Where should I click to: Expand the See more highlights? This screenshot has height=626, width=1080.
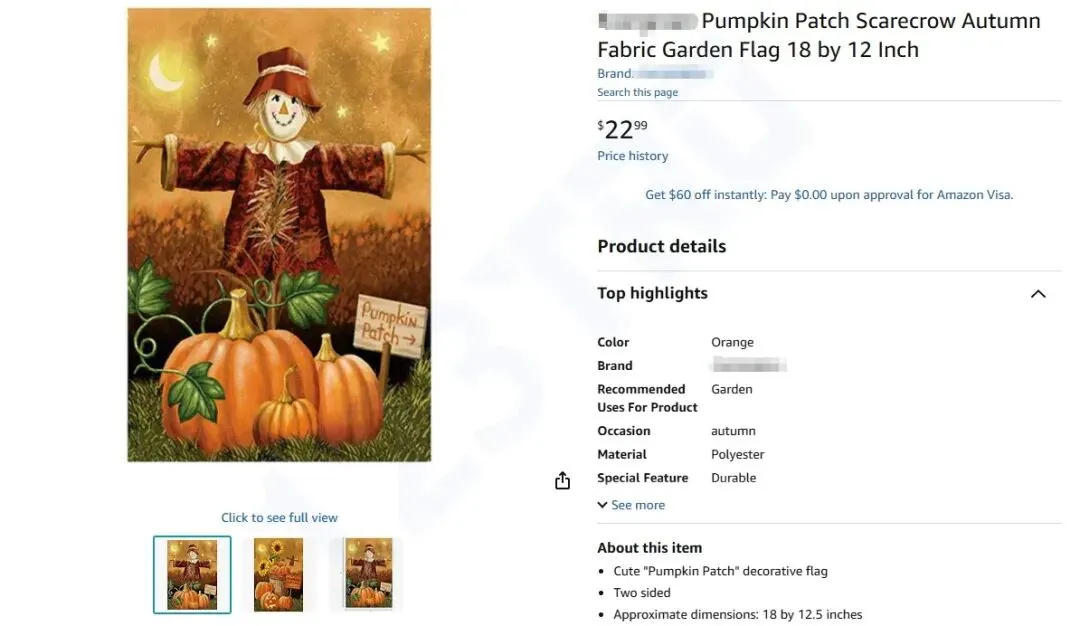(631, 505)
